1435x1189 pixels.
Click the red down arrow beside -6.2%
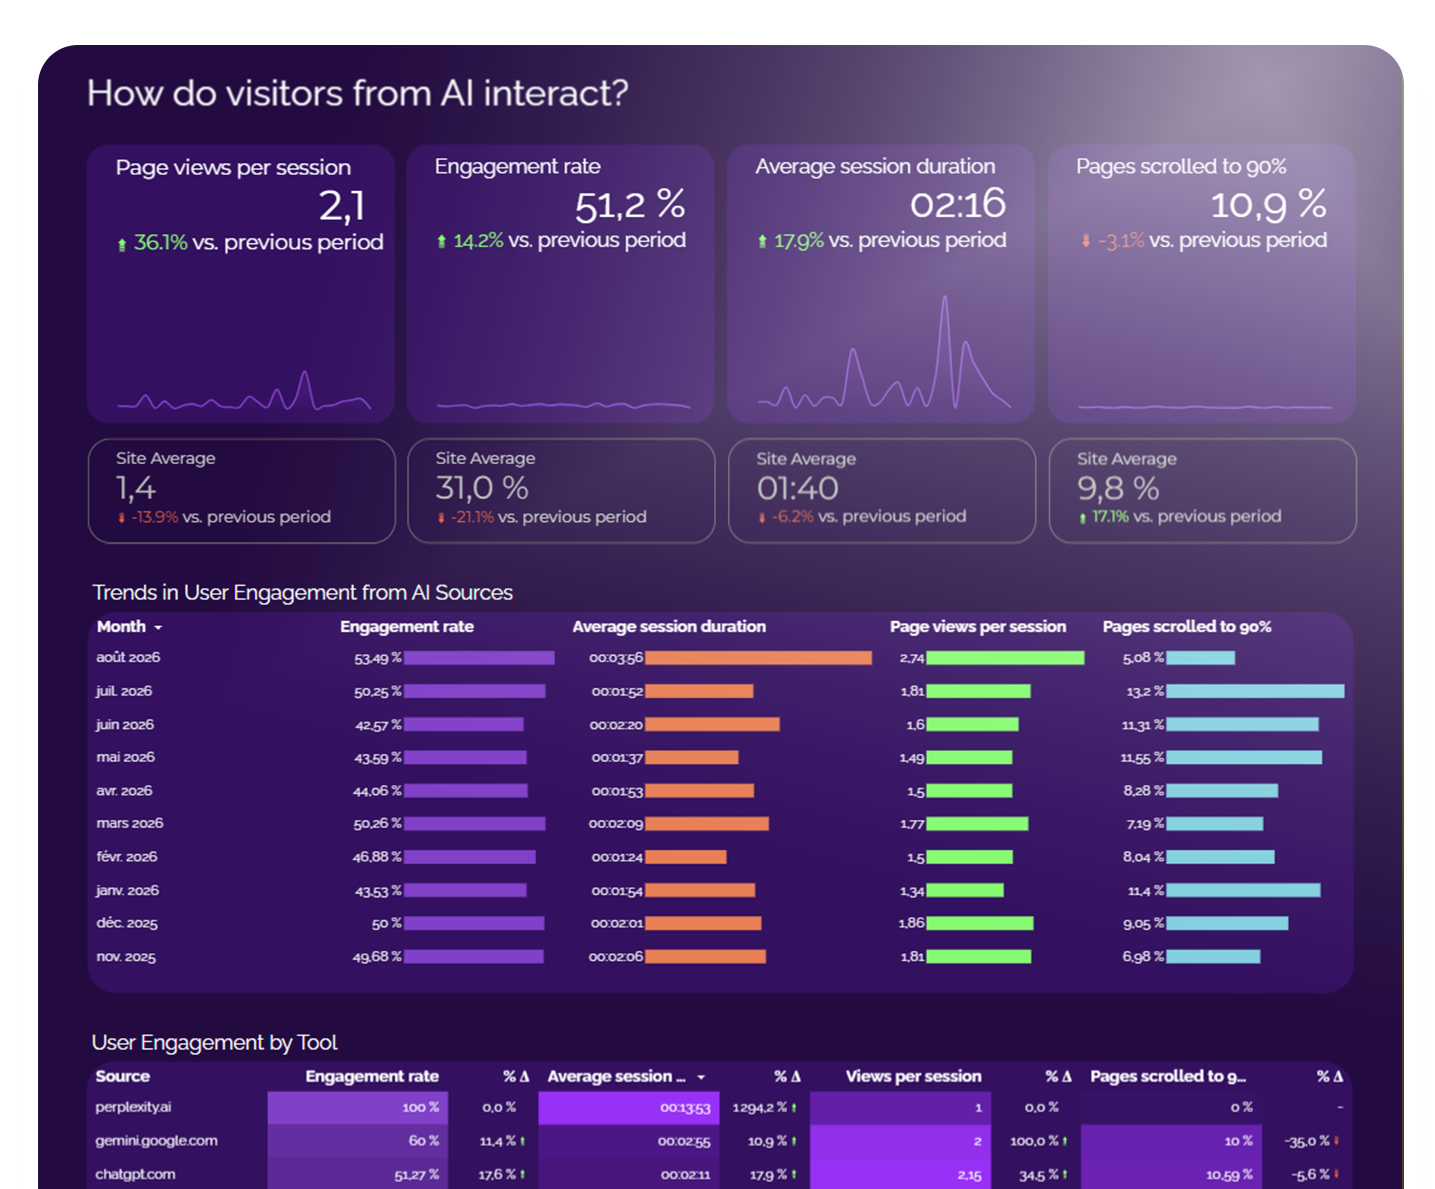pyautogui.click(x=762, y=518)
